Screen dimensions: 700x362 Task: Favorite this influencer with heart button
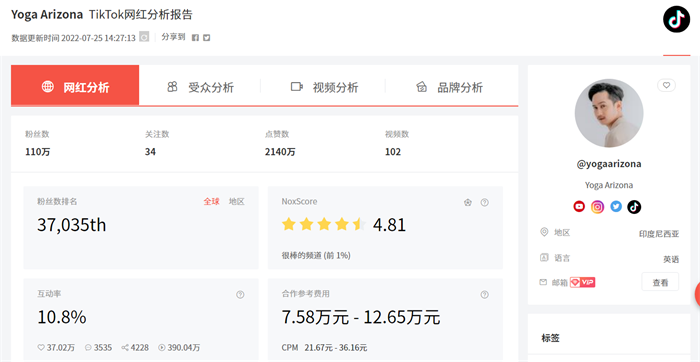tap(666, 85)
